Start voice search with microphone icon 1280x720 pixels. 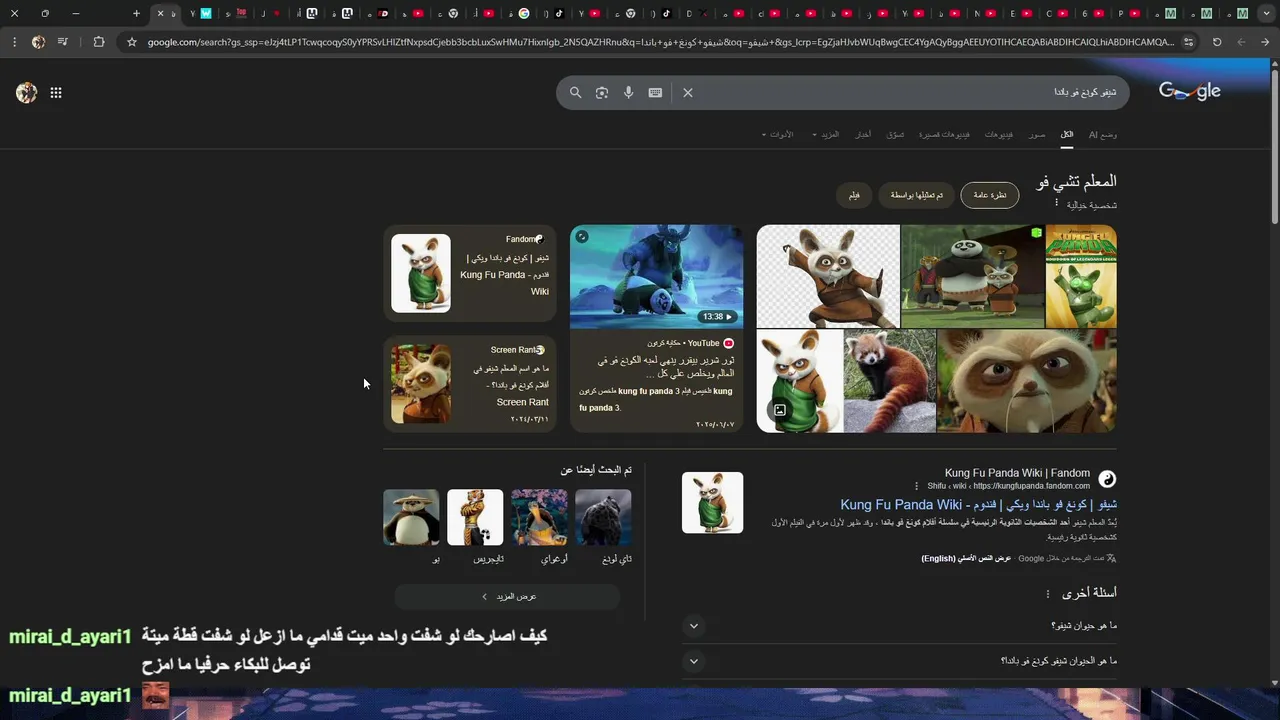628,92
